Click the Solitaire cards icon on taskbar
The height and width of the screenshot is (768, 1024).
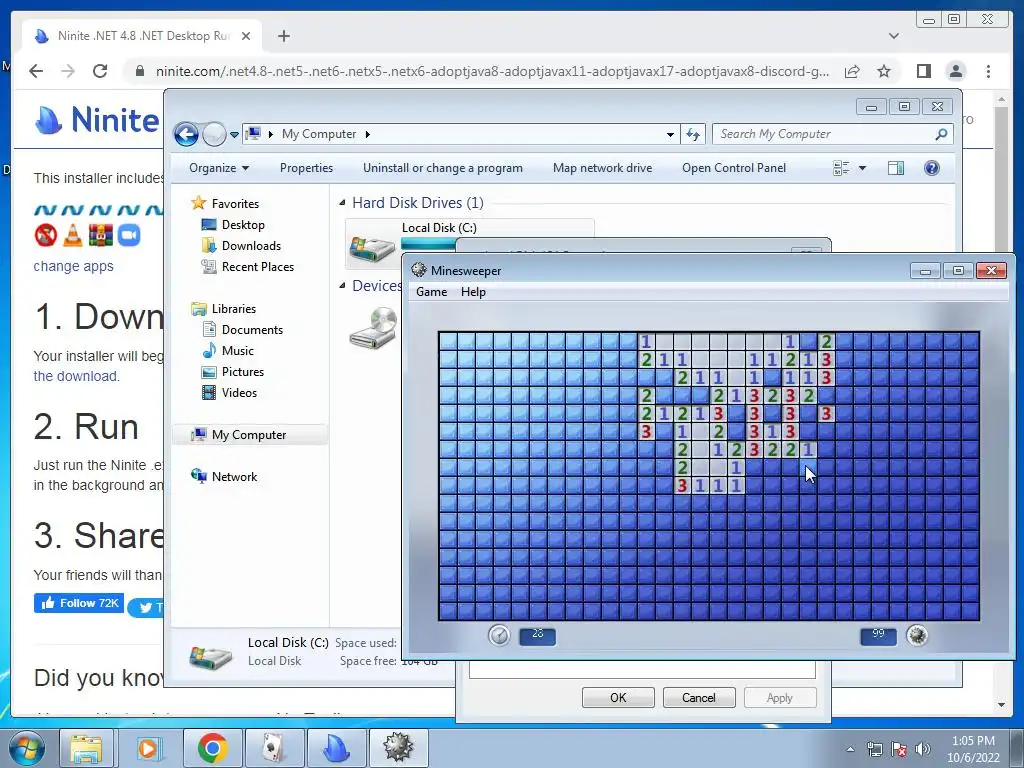(x=274, y=748)
